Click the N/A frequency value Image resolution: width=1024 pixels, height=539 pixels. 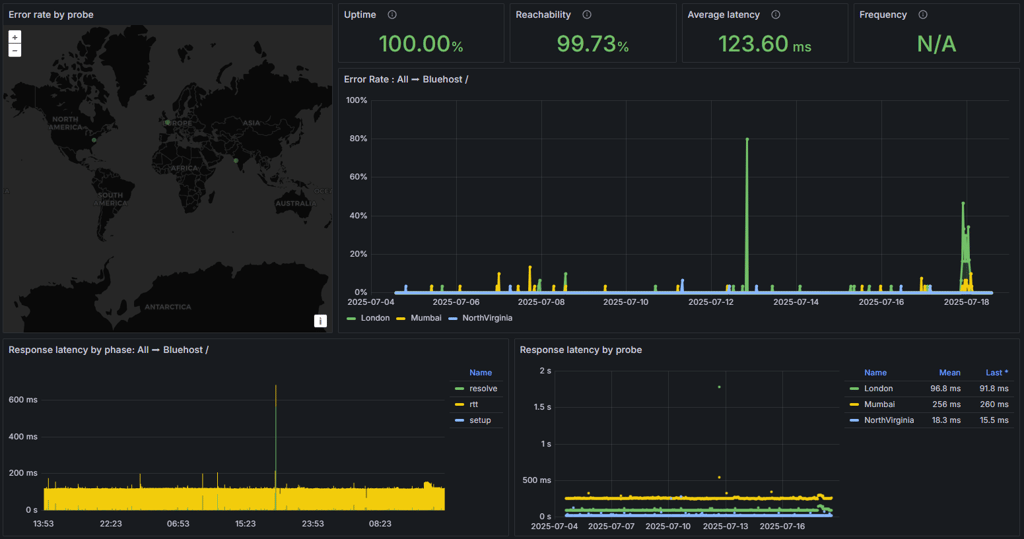coord(936,44)
